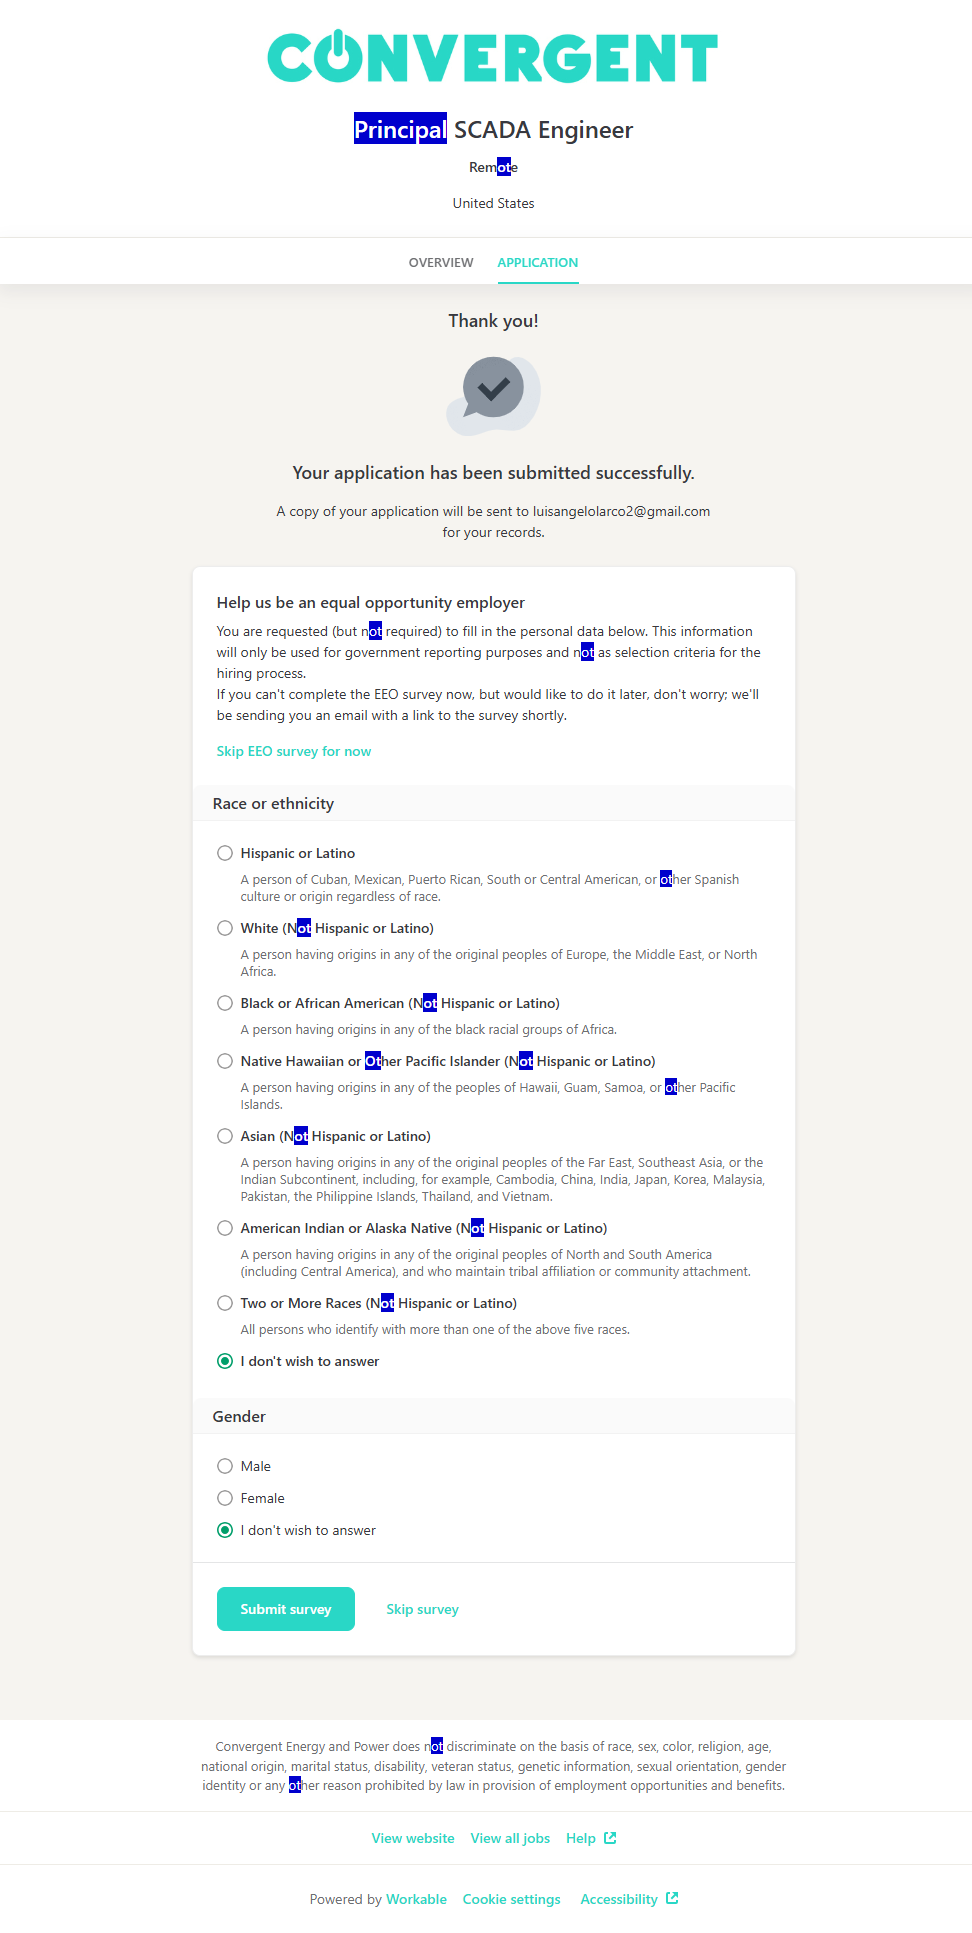Open Cookie settings in the footer
Image resolution: width=972 pixels, height=1933 pixels.
tap(511, 1899)
